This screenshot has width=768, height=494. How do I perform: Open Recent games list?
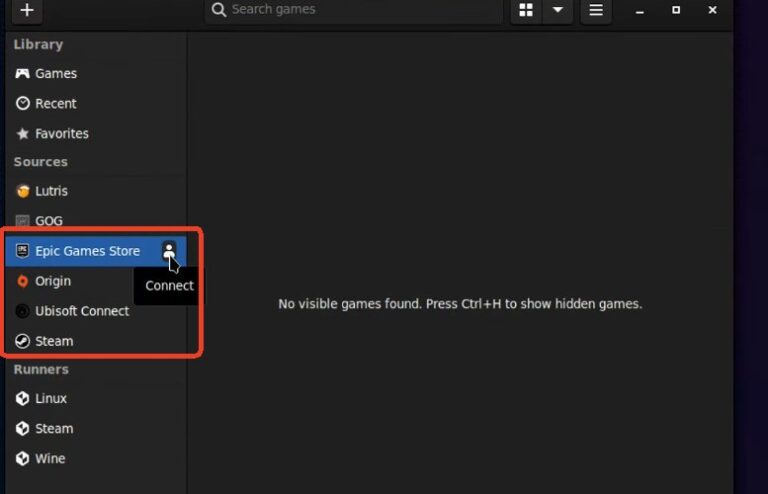pyautogui.click(x=96, y=103)
